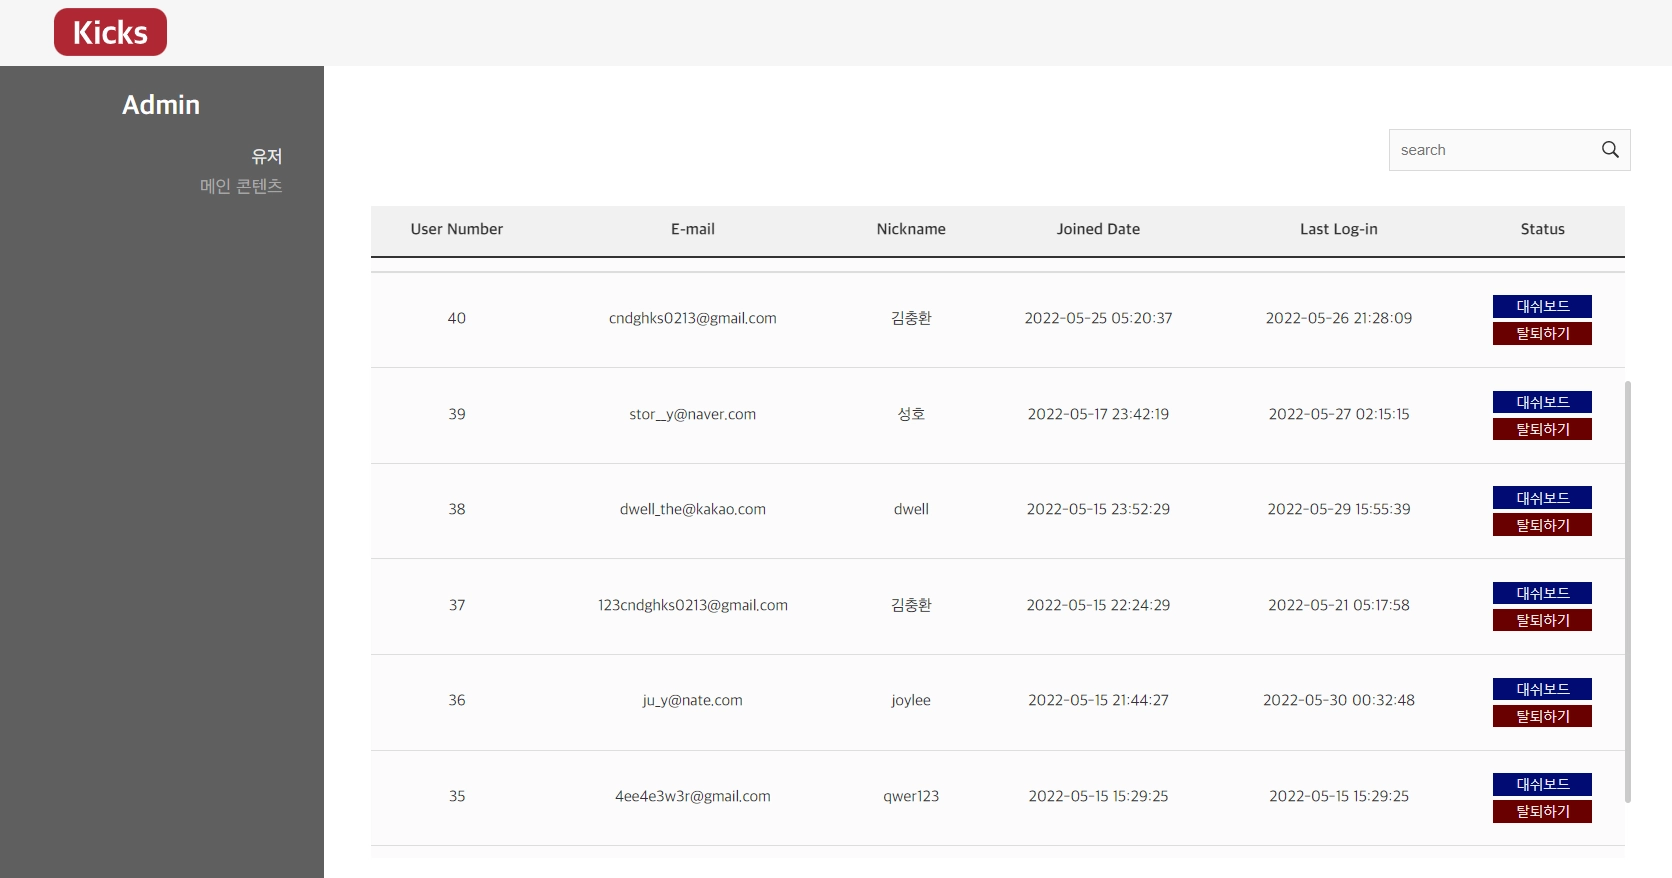Open 대쉬보드 for user 37
The image size is (1672, 878).
[1542, 593]
